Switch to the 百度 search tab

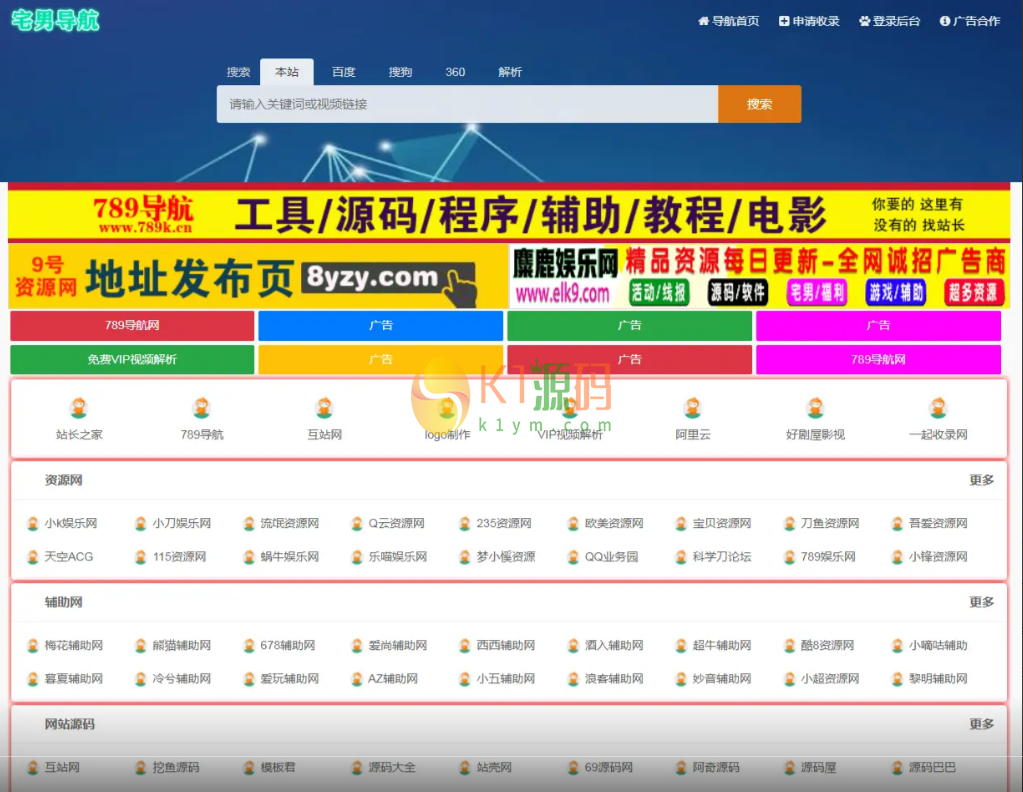click(x=343, y=72)
